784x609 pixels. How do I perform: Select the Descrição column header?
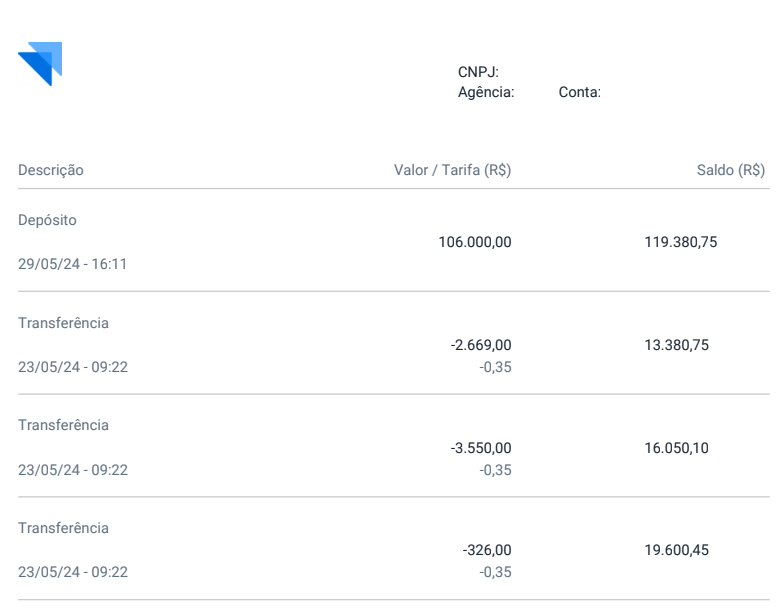point(50,170)
